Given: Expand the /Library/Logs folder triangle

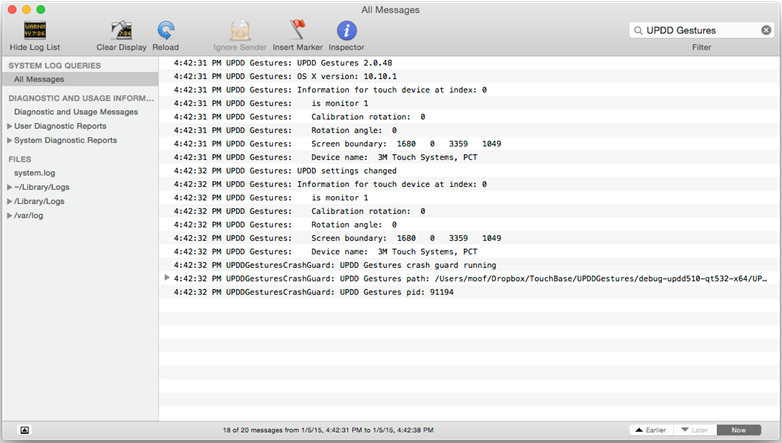Looking at the screenshot, I should (9, 202).
